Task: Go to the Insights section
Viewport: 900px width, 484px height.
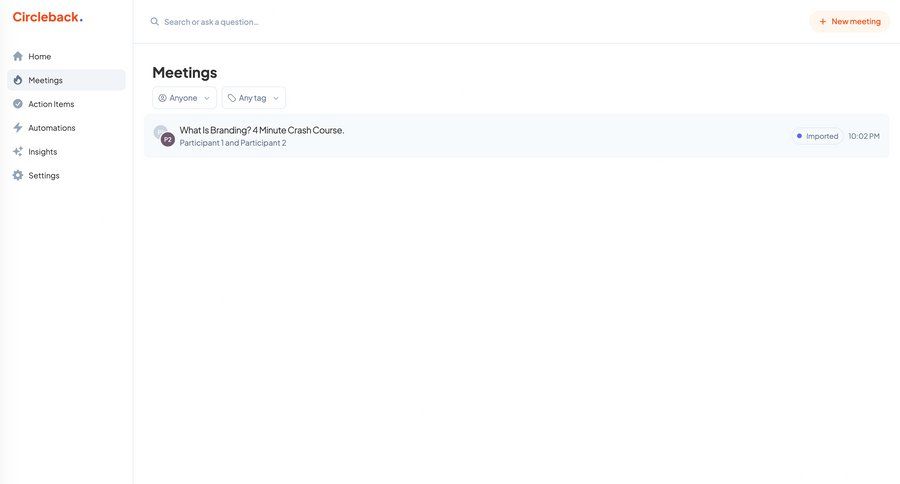Action: coord(42,152)
